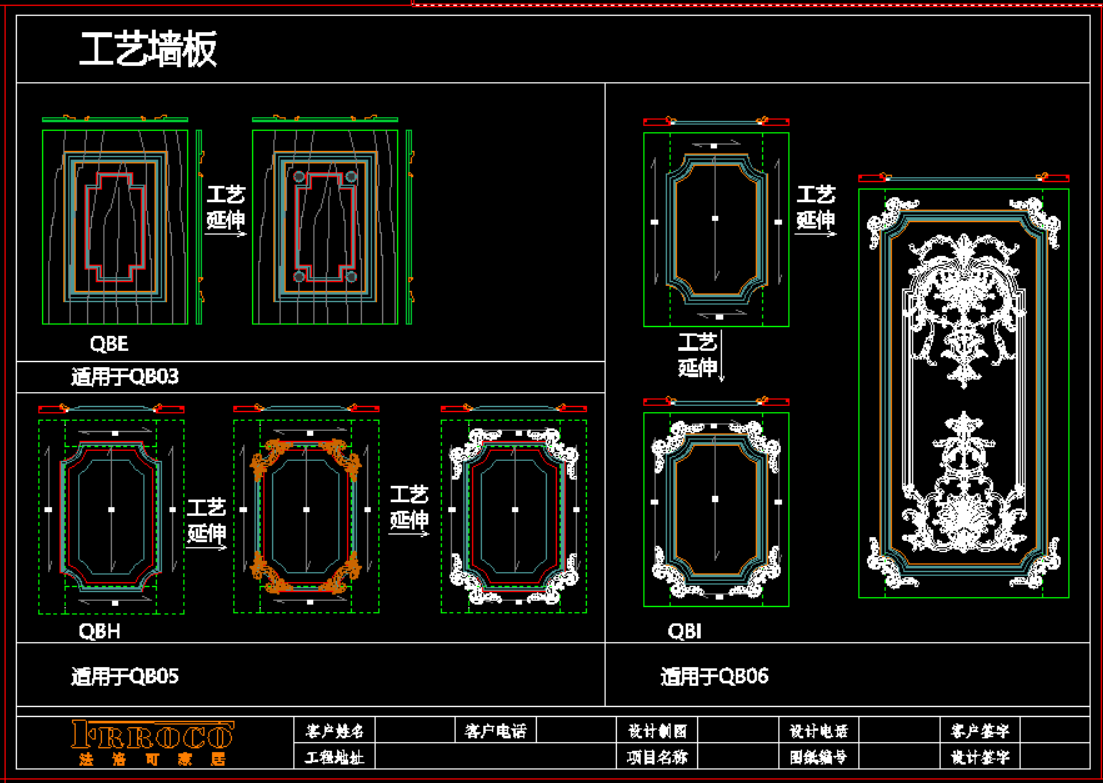This screenshot has width=1103, height=783.
Task: Click the 图纸编号 field label
Action: pyautogui.click(x=818, y=757)
